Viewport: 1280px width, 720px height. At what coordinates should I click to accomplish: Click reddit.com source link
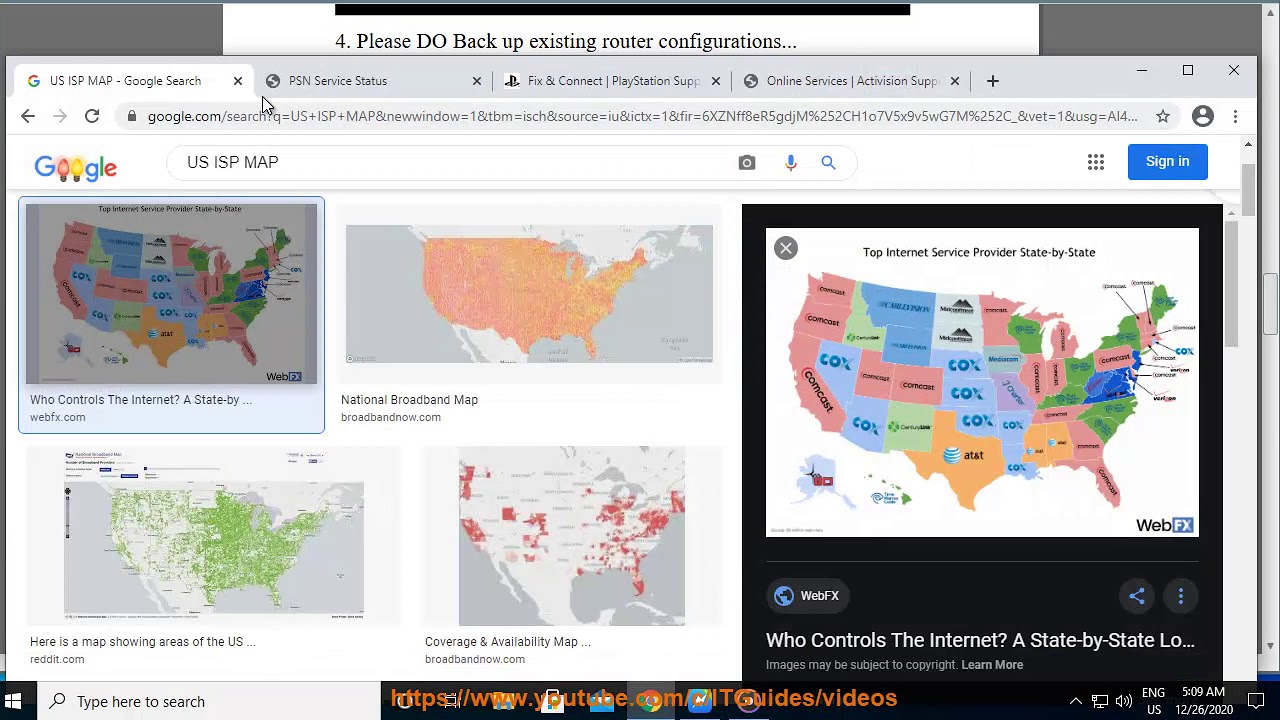coord(57,659)
